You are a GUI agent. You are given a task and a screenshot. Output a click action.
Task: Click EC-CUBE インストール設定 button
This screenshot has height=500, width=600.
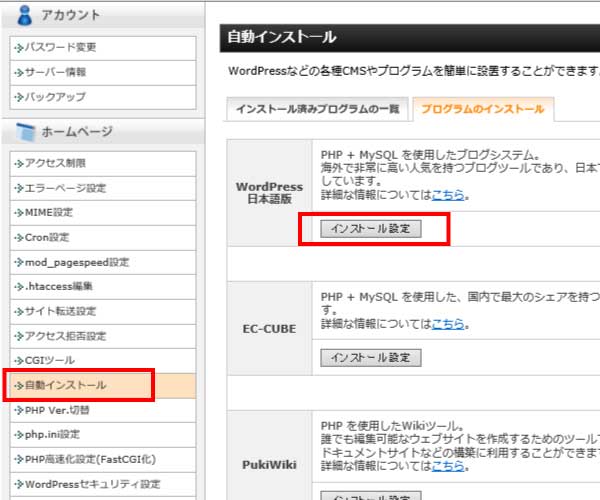tap(371, 358)
